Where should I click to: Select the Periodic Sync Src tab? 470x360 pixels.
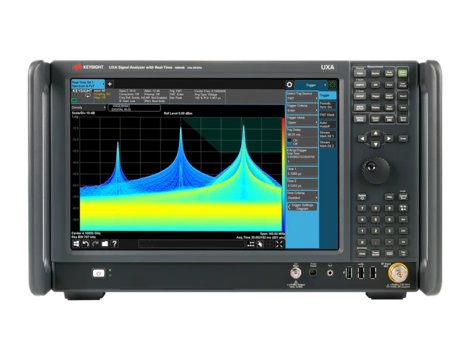pyautogui.click(x=327, y=105)
